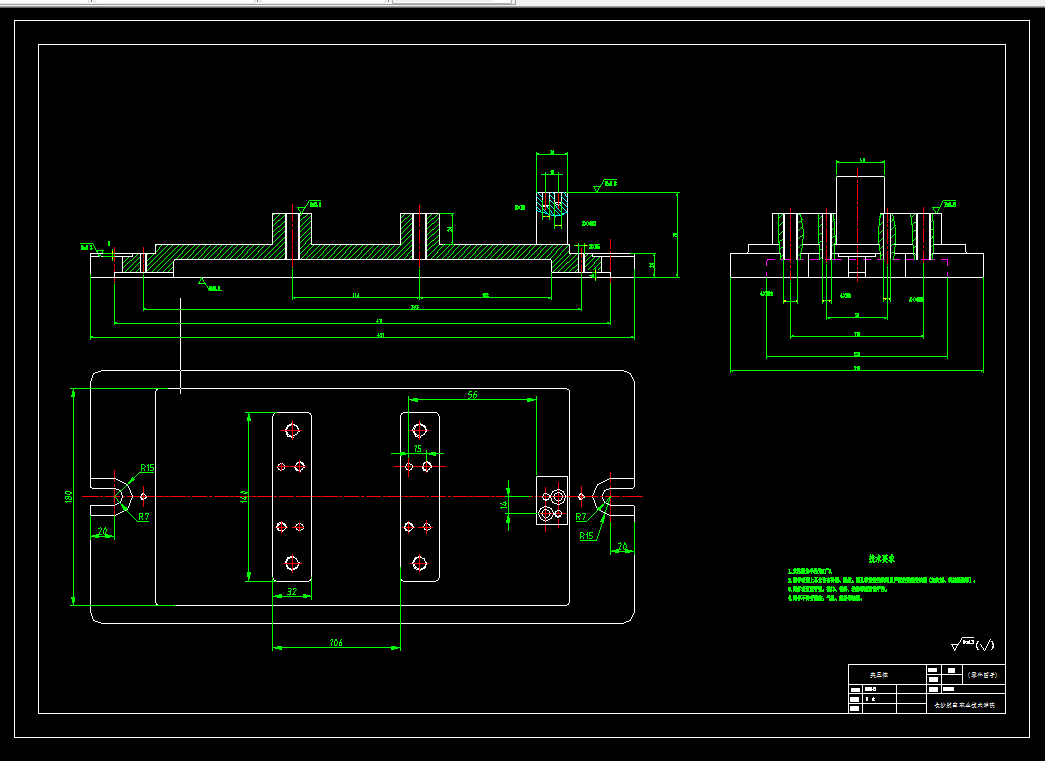Click the "R7" label at the left slot

tap(144, 516)
